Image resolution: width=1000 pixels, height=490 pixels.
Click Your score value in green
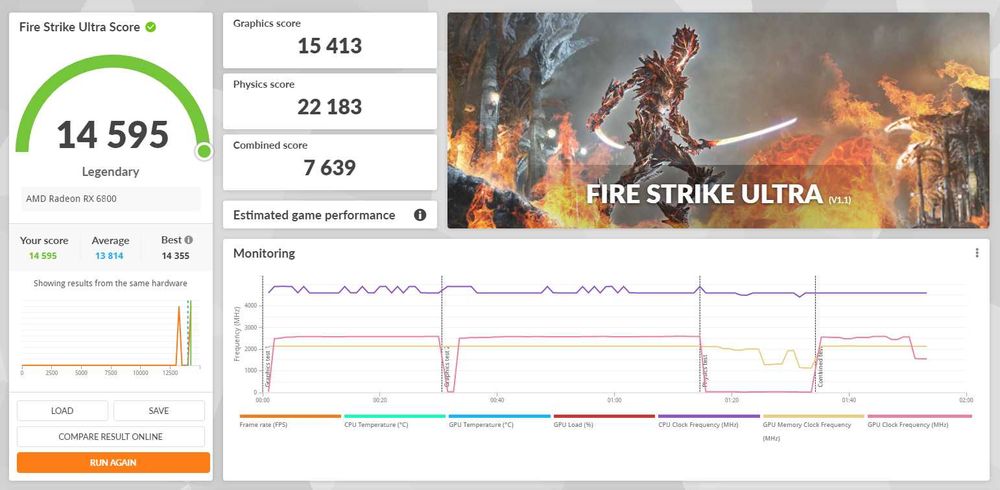click(43, 256)
